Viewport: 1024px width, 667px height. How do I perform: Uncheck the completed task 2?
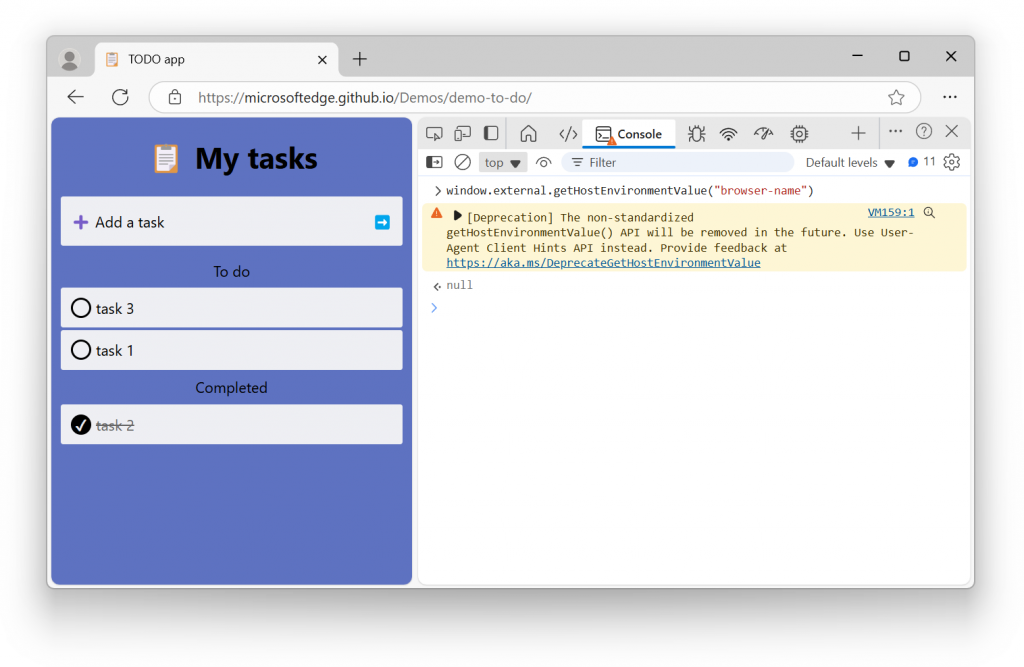coord(81,425)
